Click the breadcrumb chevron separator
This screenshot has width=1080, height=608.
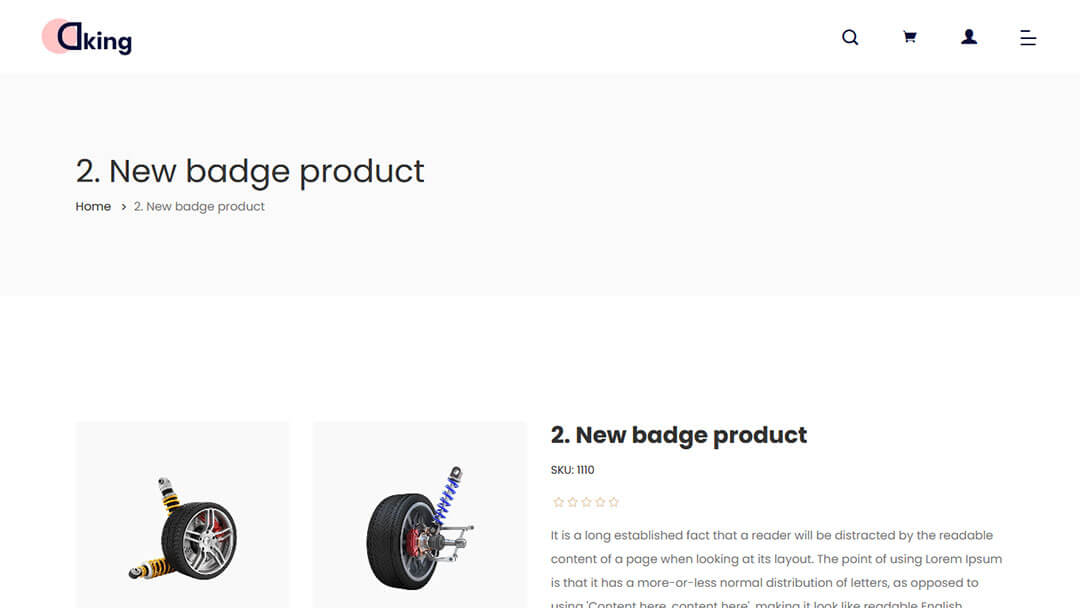(123, 207)
